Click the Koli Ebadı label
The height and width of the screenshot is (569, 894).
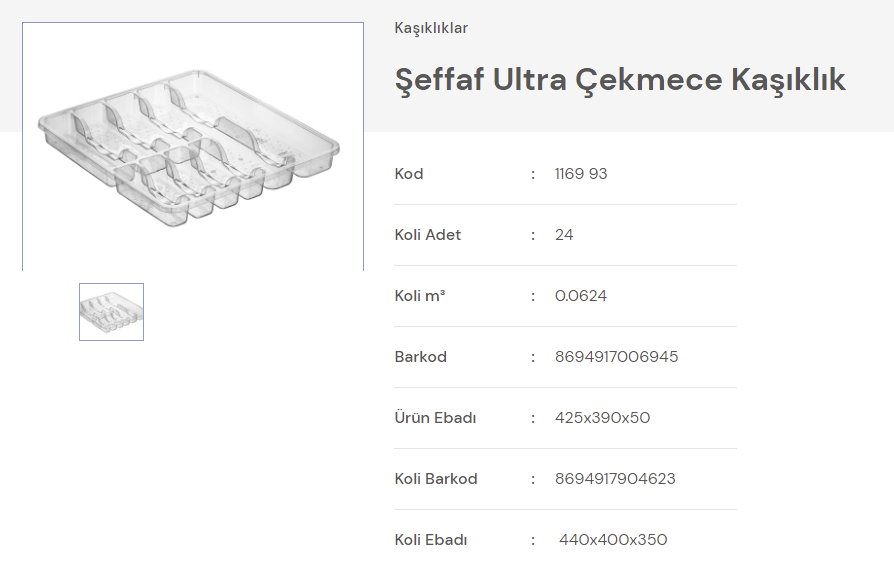coord(431,540)
